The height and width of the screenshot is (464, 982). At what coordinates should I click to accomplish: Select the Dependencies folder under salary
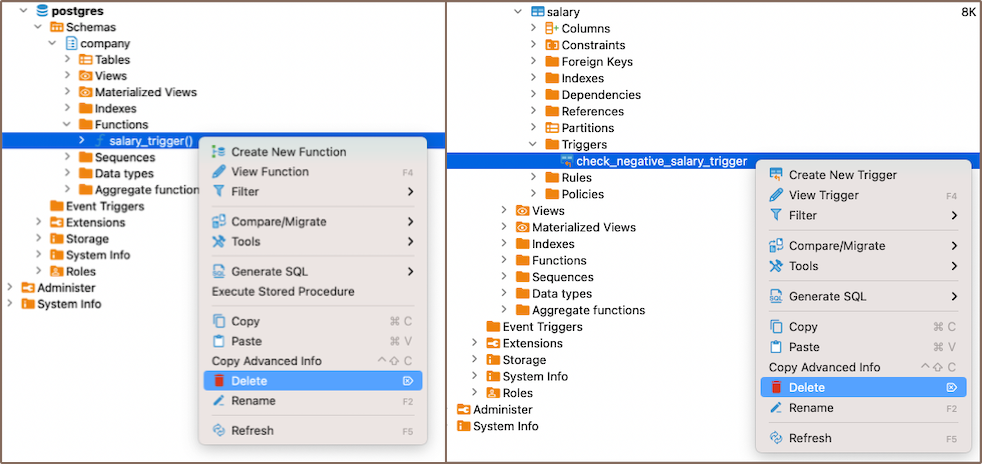point(601,95)
